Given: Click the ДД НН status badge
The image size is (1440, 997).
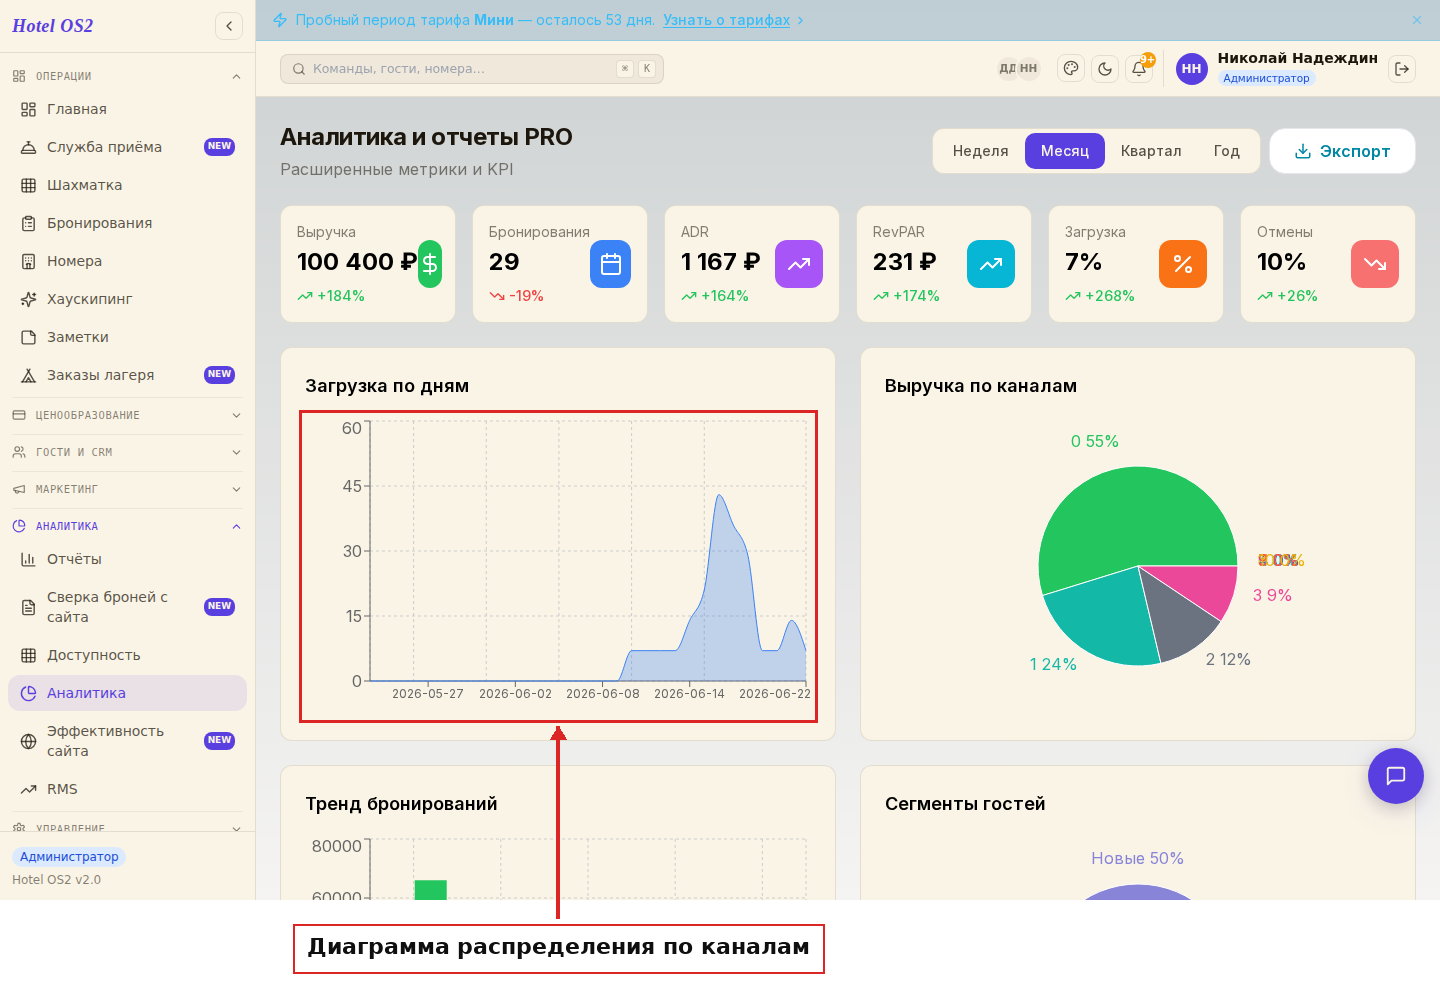Looking at the screenshot, I should pos(1018,69).
